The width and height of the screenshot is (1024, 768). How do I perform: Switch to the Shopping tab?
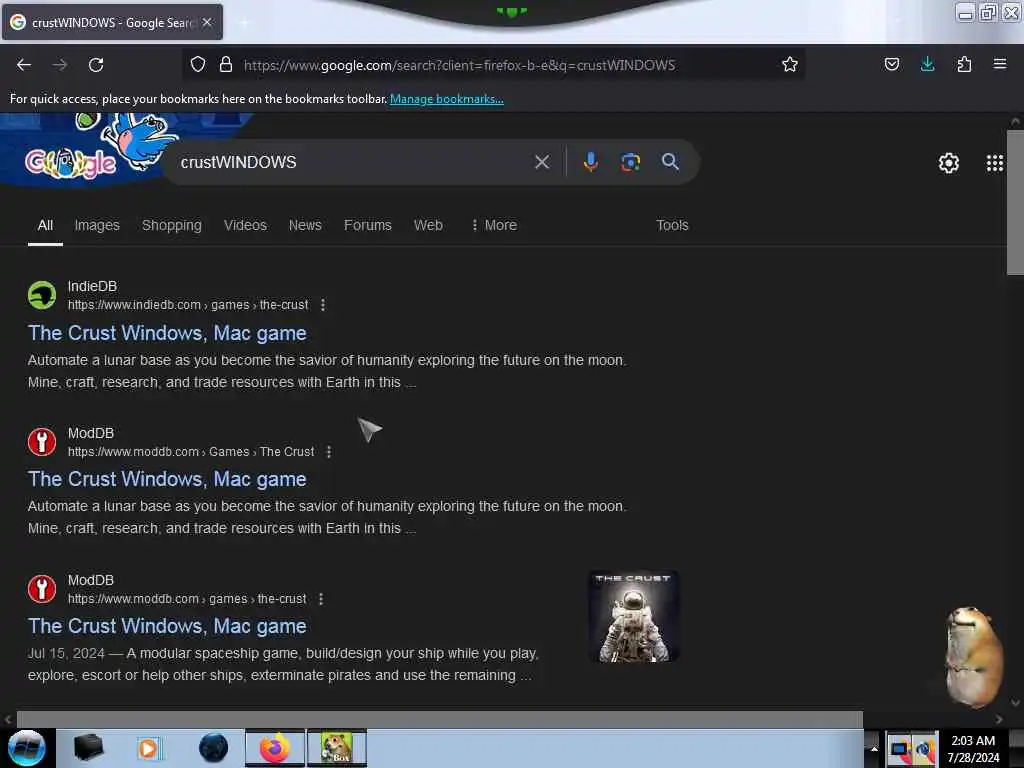tap(172, 225)
